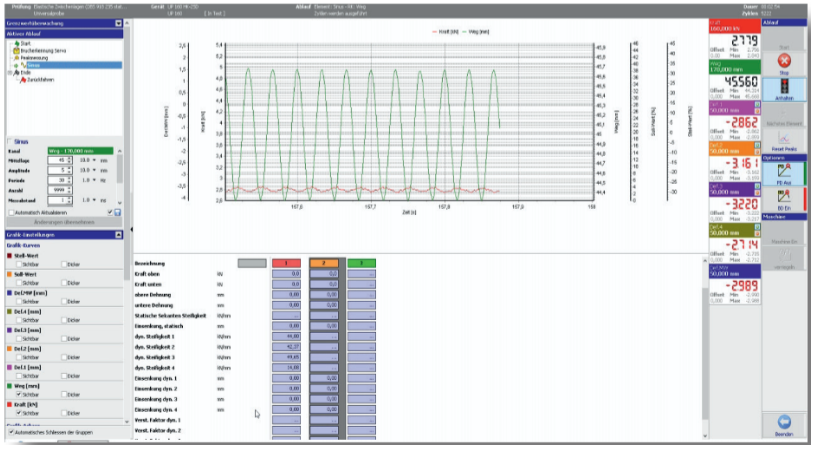Viewport: 814px width, 449px height.
Task: Enable the Automatisch Aktualisieren checkbox
Action: (11, 211)
